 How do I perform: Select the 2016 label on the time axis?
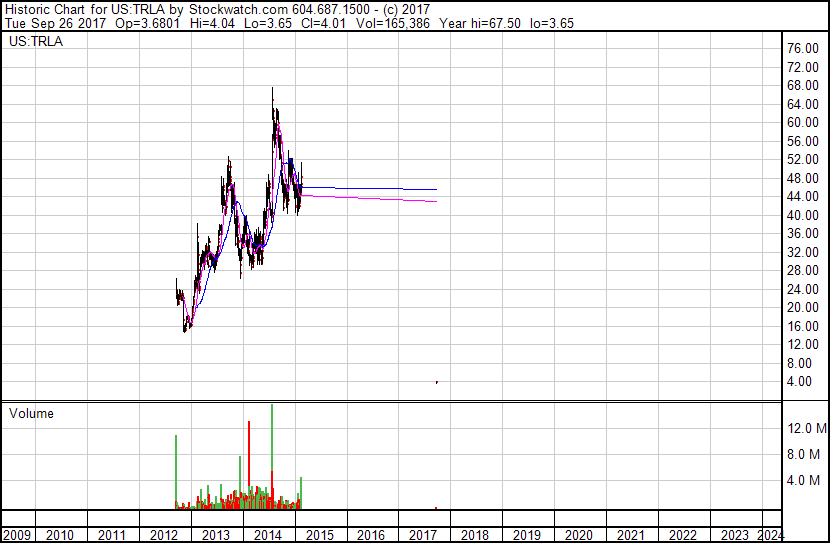(x=371, y=535)
